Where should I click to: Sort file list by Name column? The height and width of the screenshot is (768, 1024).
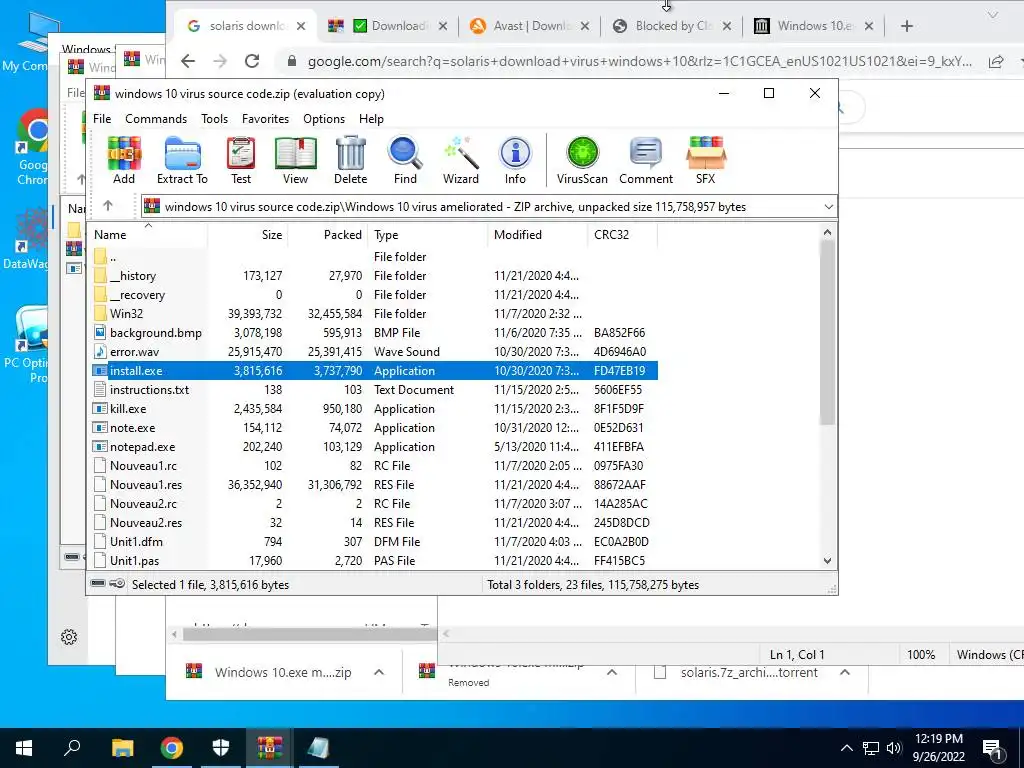tap(148, 234)
